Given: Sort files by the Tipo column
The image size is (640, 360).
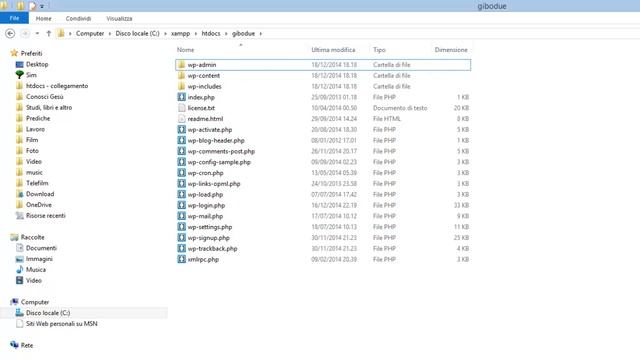Looking at the screenshot, I should coord(379,50).
